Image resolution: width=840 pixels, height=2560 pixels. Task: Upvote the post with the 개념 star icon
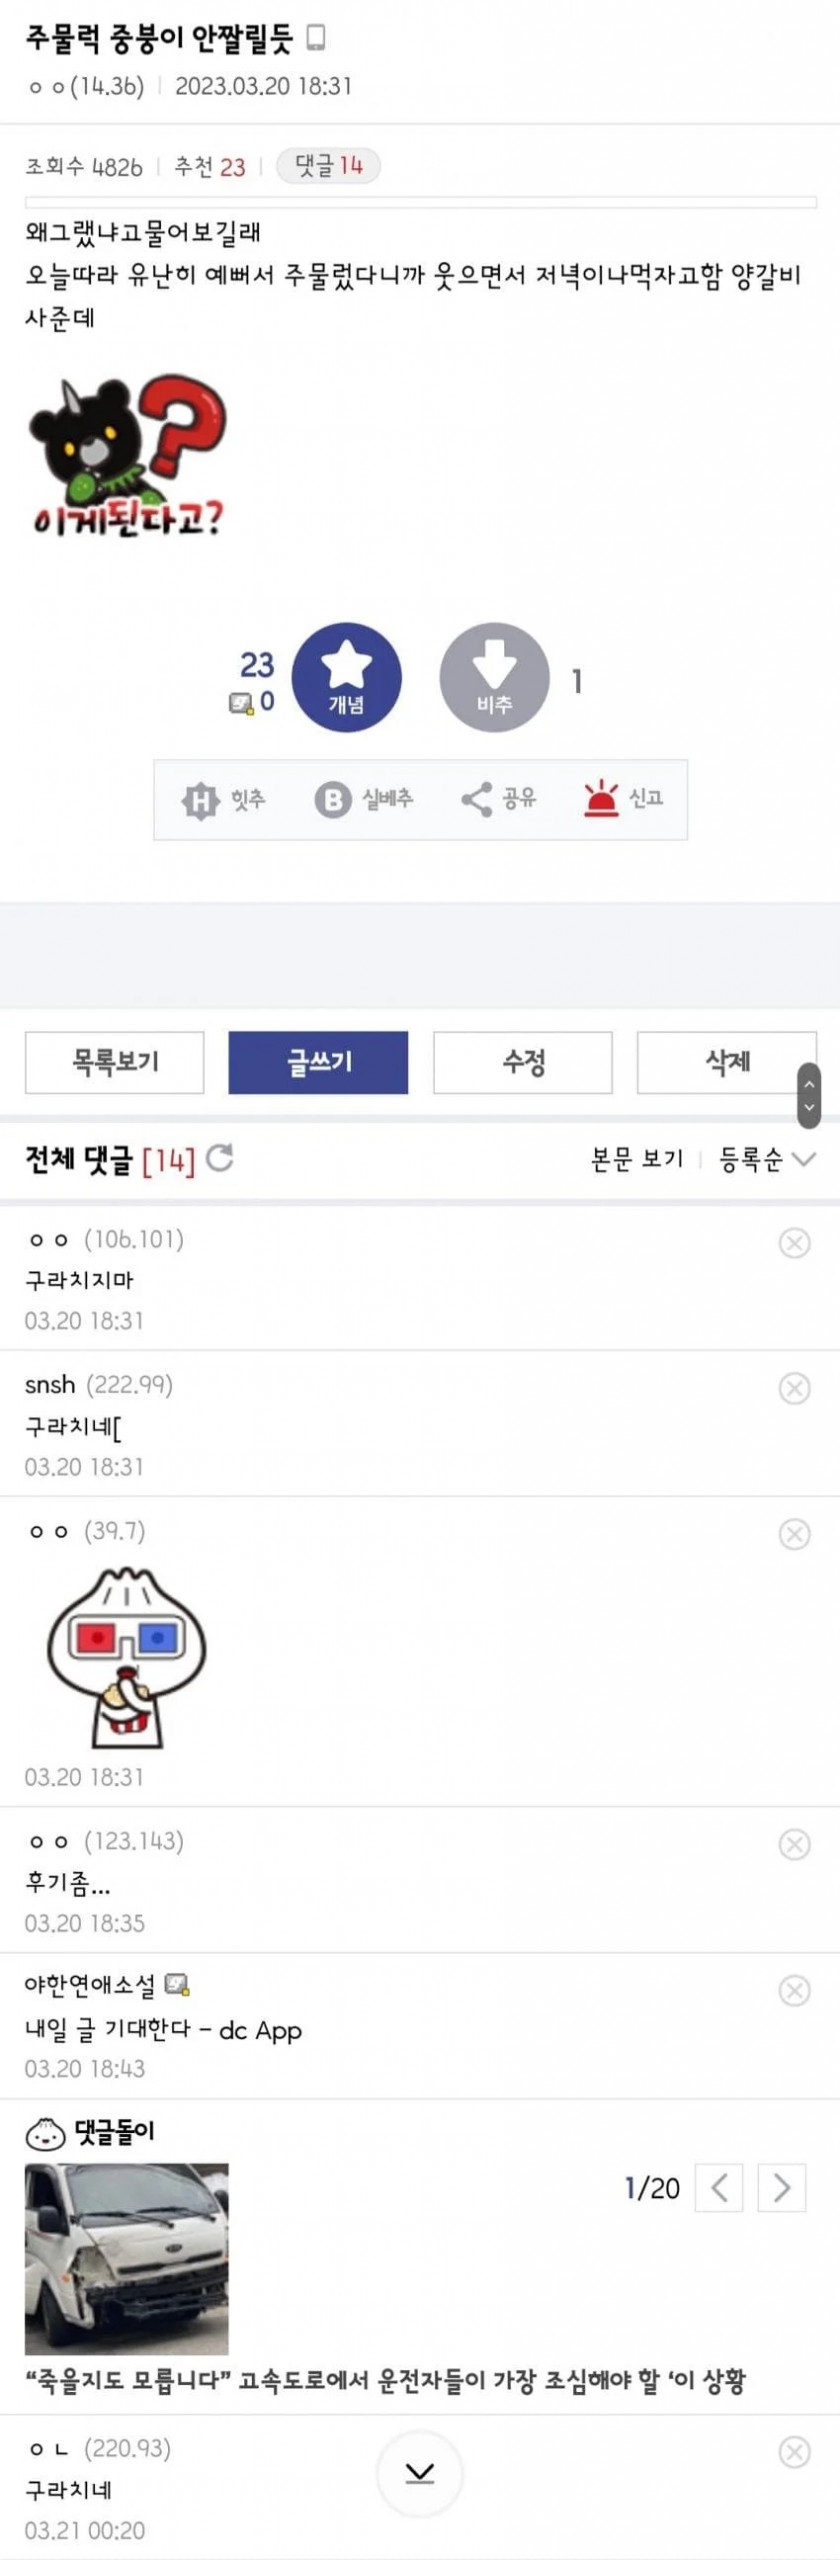[346, 677]
